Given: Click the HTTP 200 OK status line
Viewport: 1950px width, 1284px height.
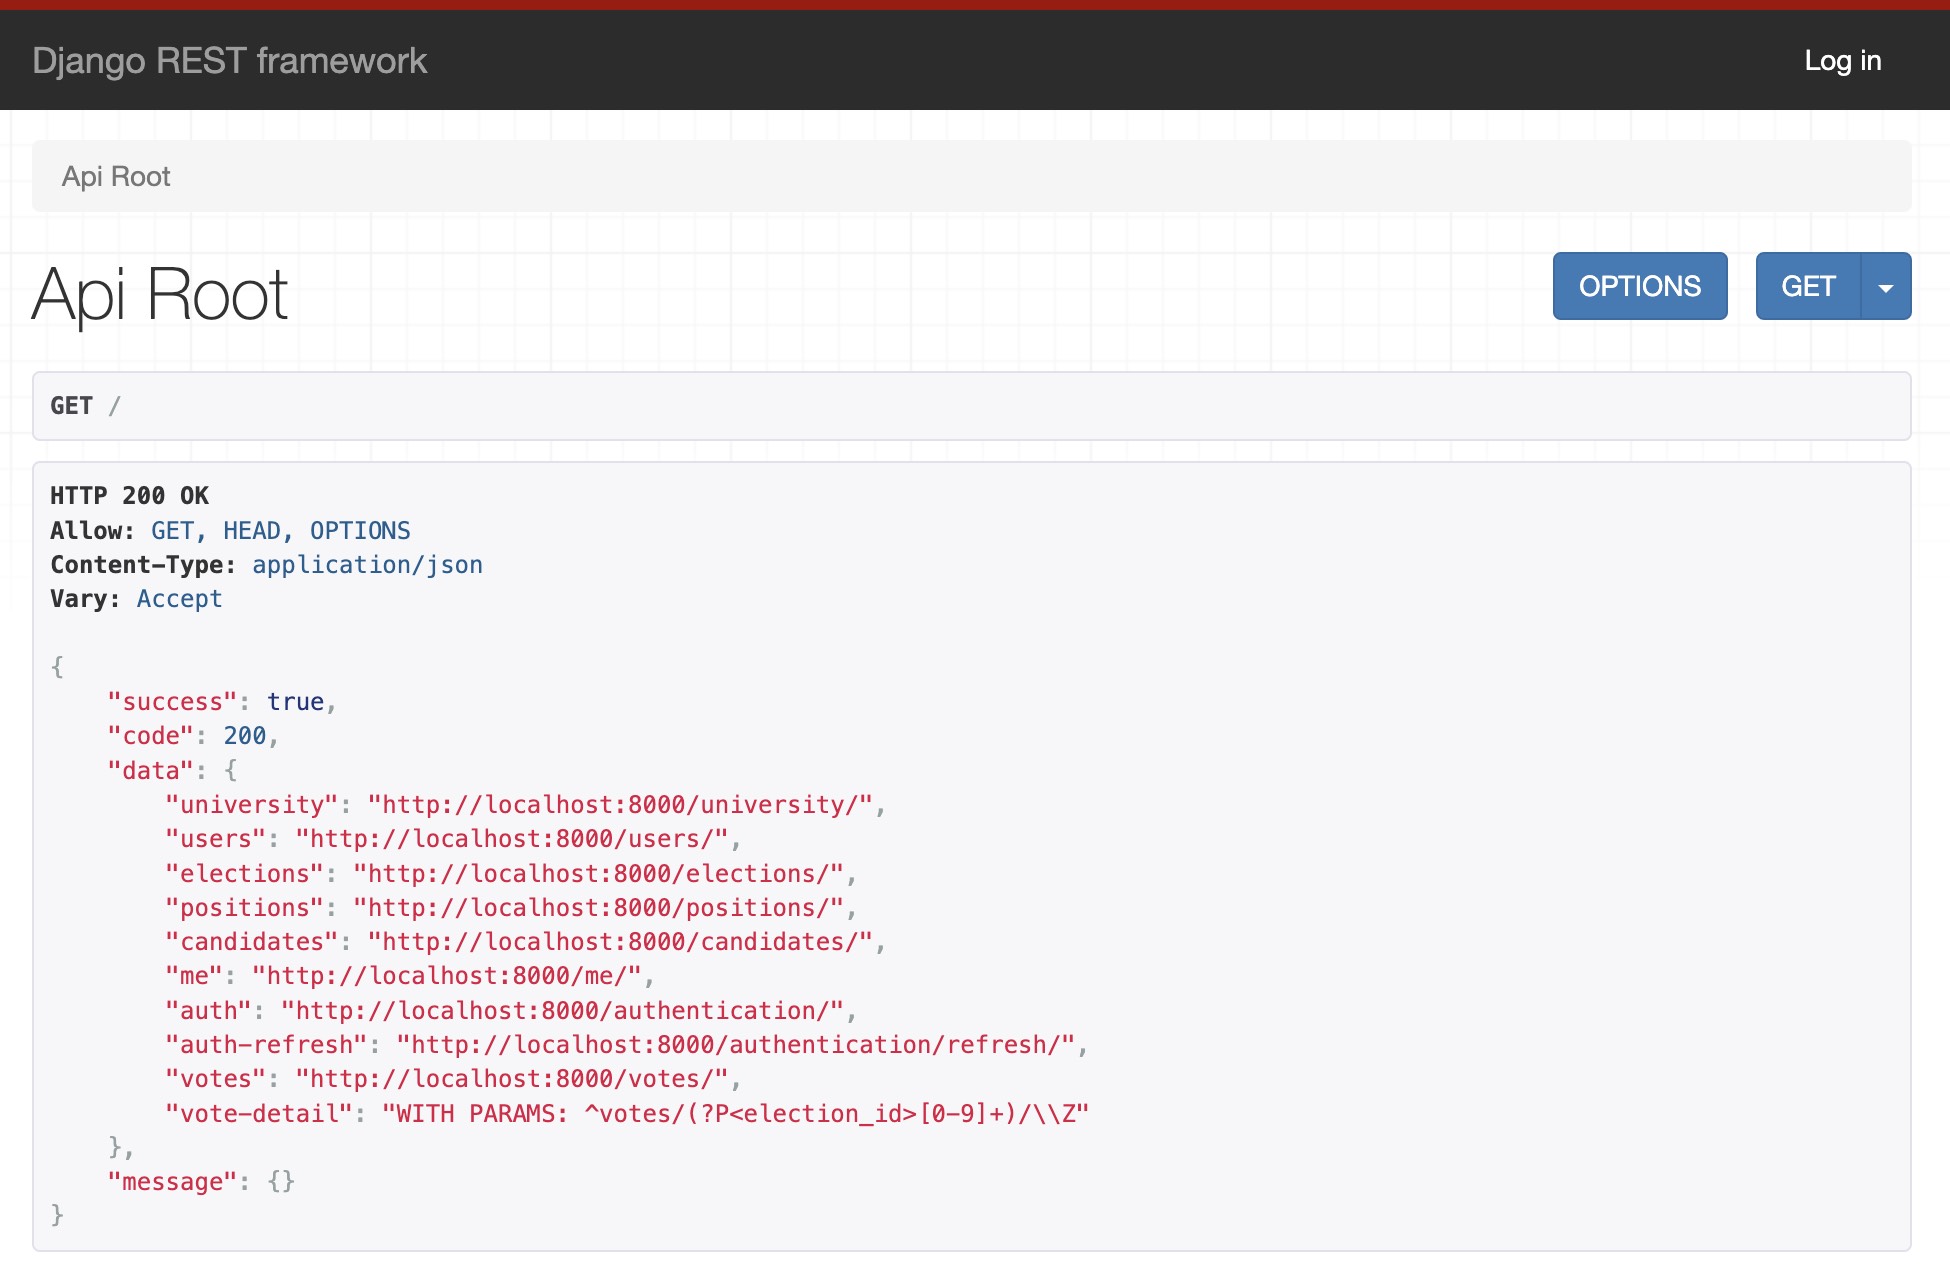Looking at the screenshot, I should [x=130, y=496].
